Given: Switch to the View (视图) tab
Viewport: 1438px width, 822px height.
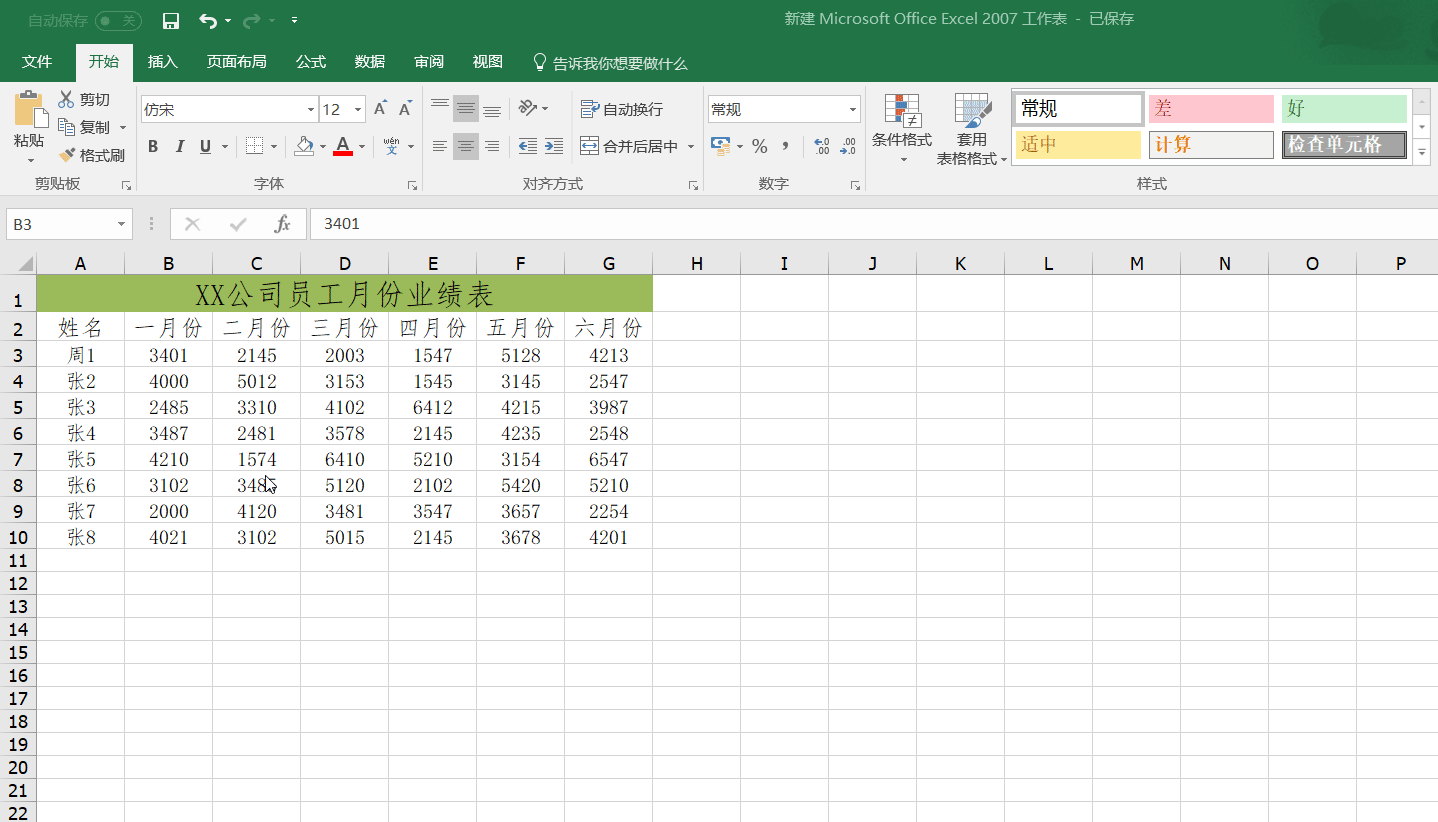Looking at the screenshot, I should 488,62.
